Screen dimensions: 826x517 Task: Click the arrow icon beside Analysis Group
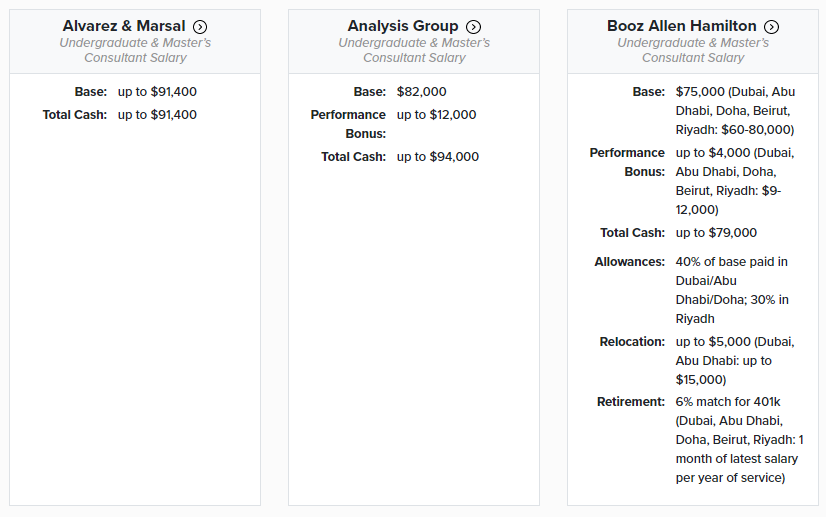pos(474,27)
